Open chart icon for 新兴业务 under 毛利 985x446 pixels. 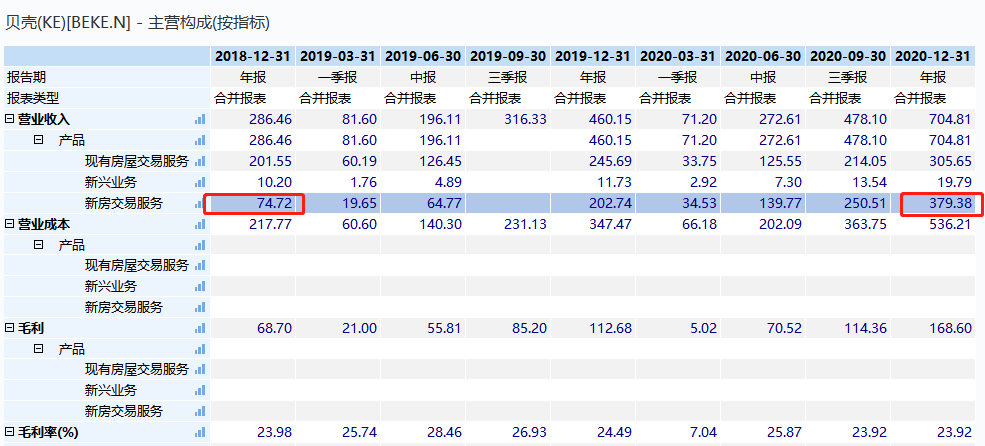pos(200,390)
